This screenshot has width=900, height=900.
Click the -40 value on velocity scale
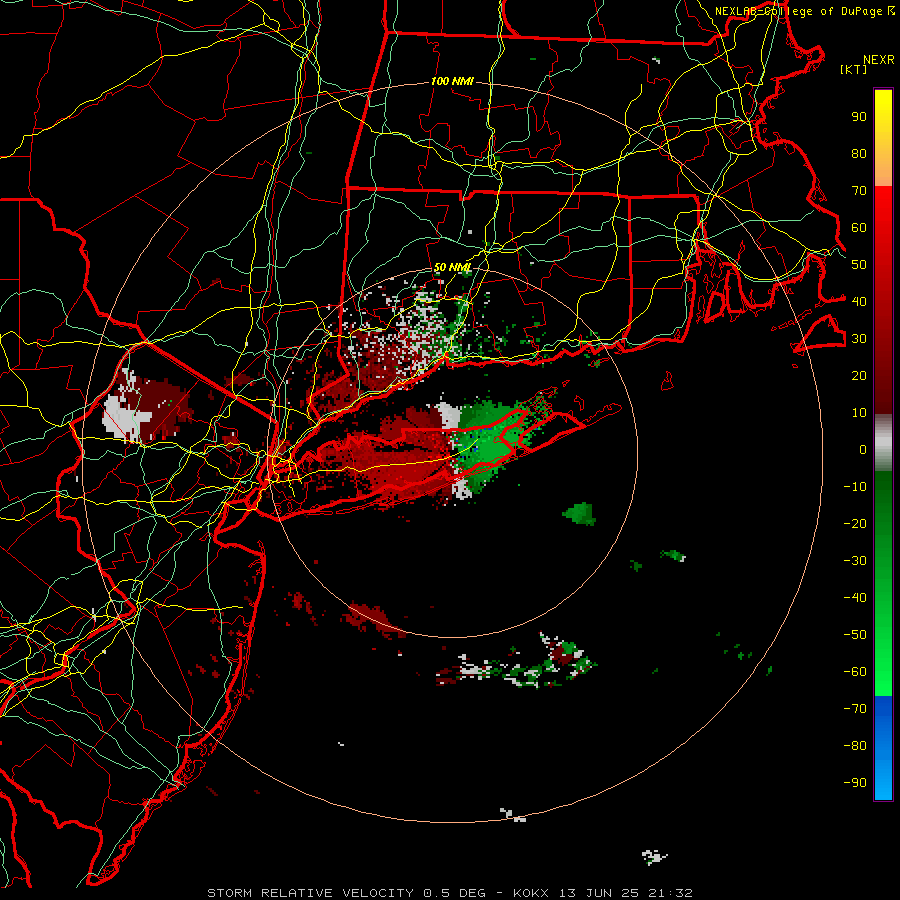[855, 598]
